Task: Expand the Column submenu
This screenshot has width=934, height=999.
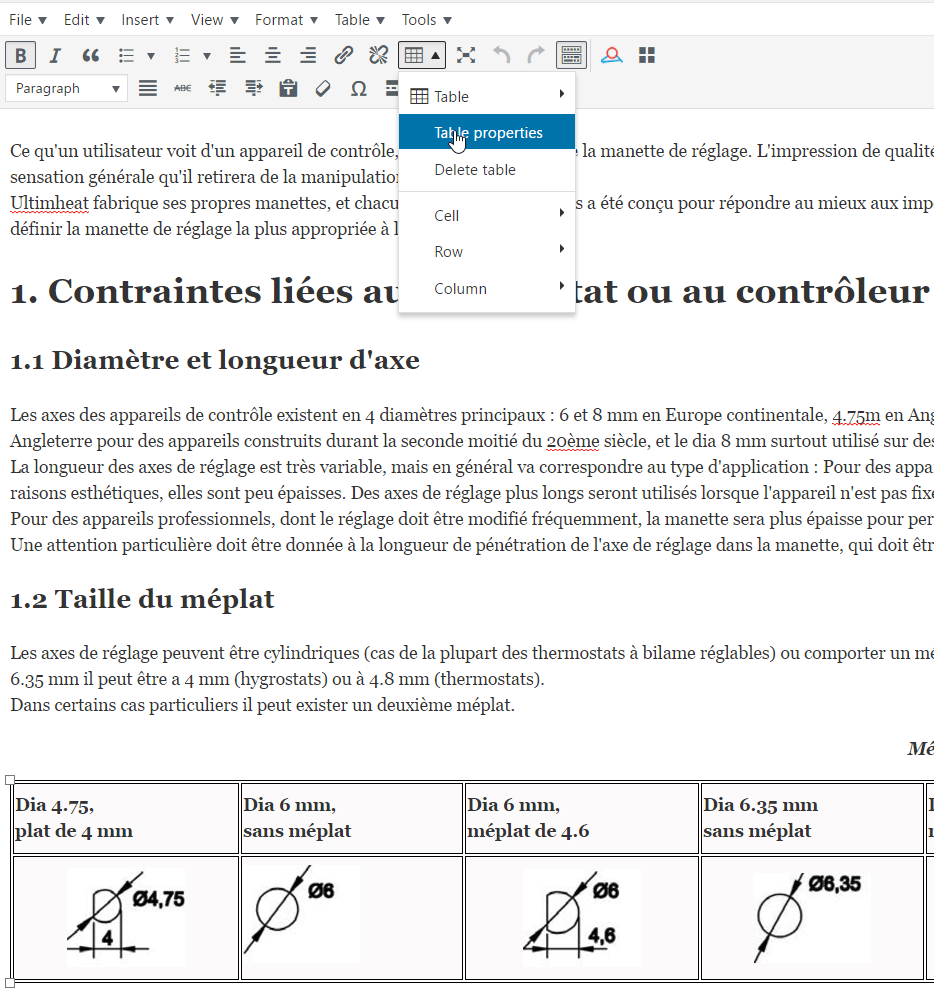Action: [487, 289]
